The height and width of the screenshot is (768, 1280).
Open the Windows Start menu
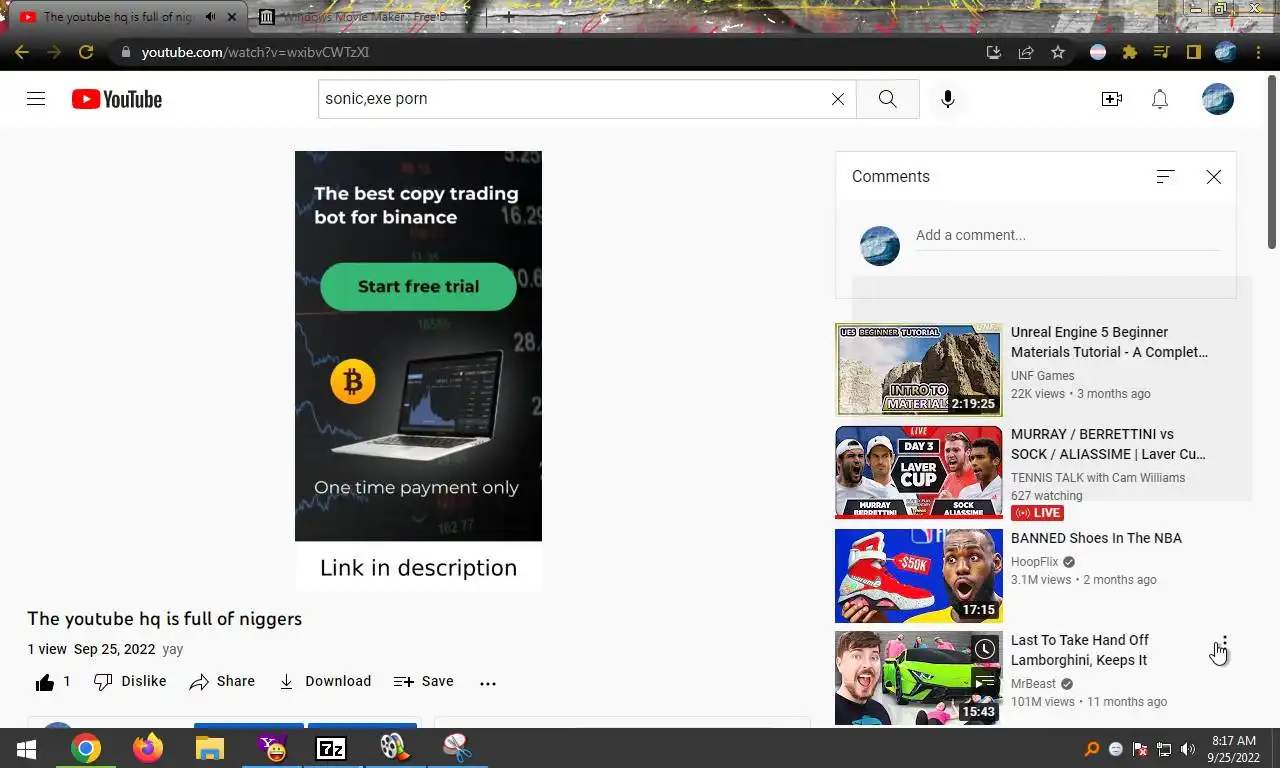[x=26, y=748]
